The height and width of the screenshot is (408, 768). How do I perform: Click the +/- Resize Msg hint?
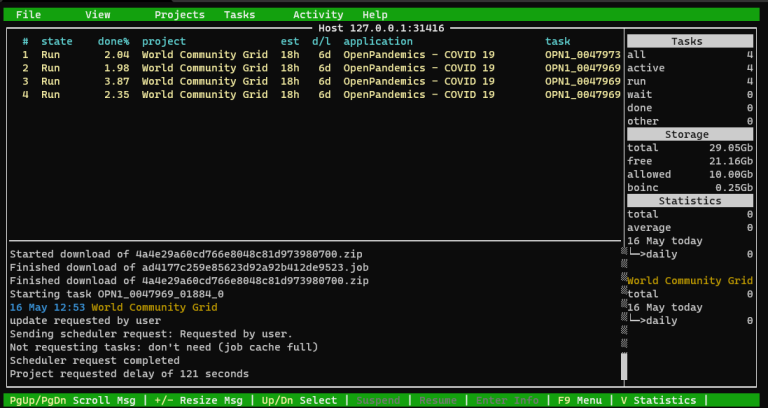pyautogui.click(x=196, y=400)
